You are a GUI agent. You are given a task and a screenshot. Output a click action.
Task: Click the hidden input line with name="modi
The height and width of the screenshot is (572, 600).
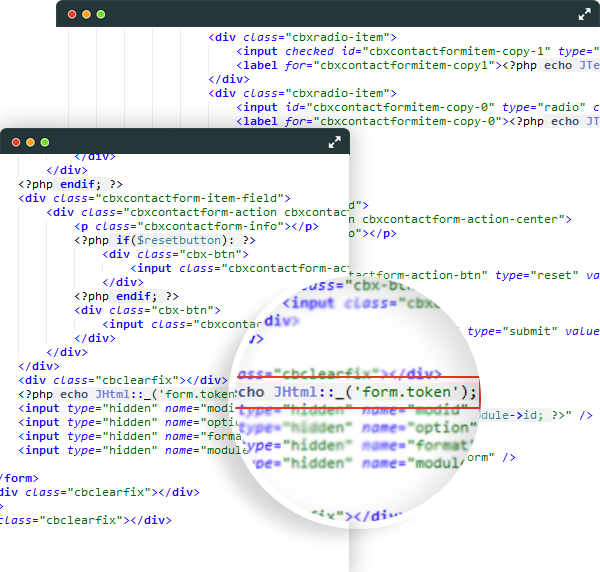point(126,409)
